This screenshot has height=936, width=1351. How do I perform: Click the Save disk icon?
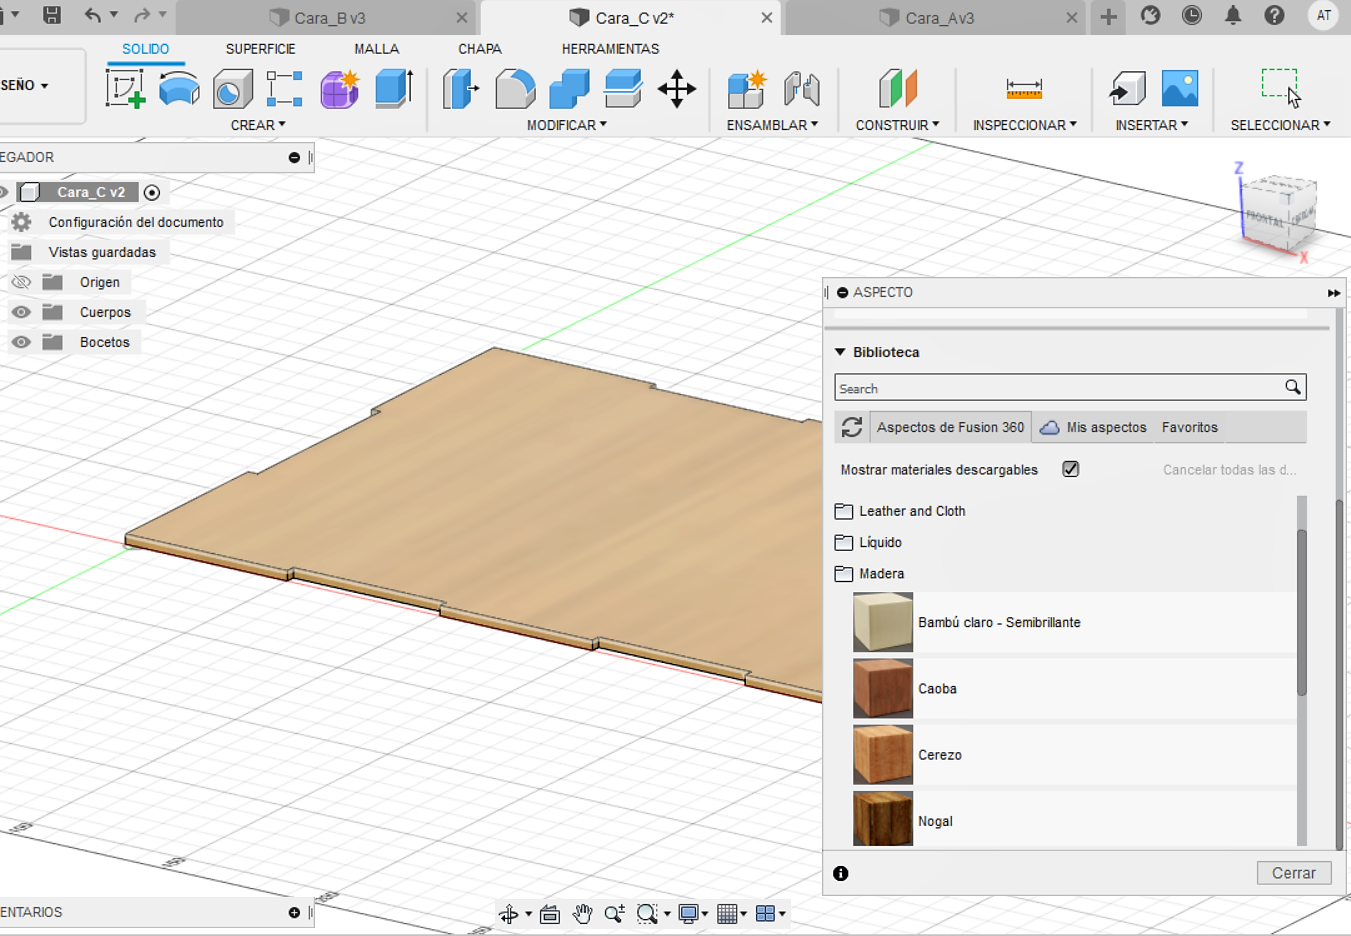coord(52,15)
